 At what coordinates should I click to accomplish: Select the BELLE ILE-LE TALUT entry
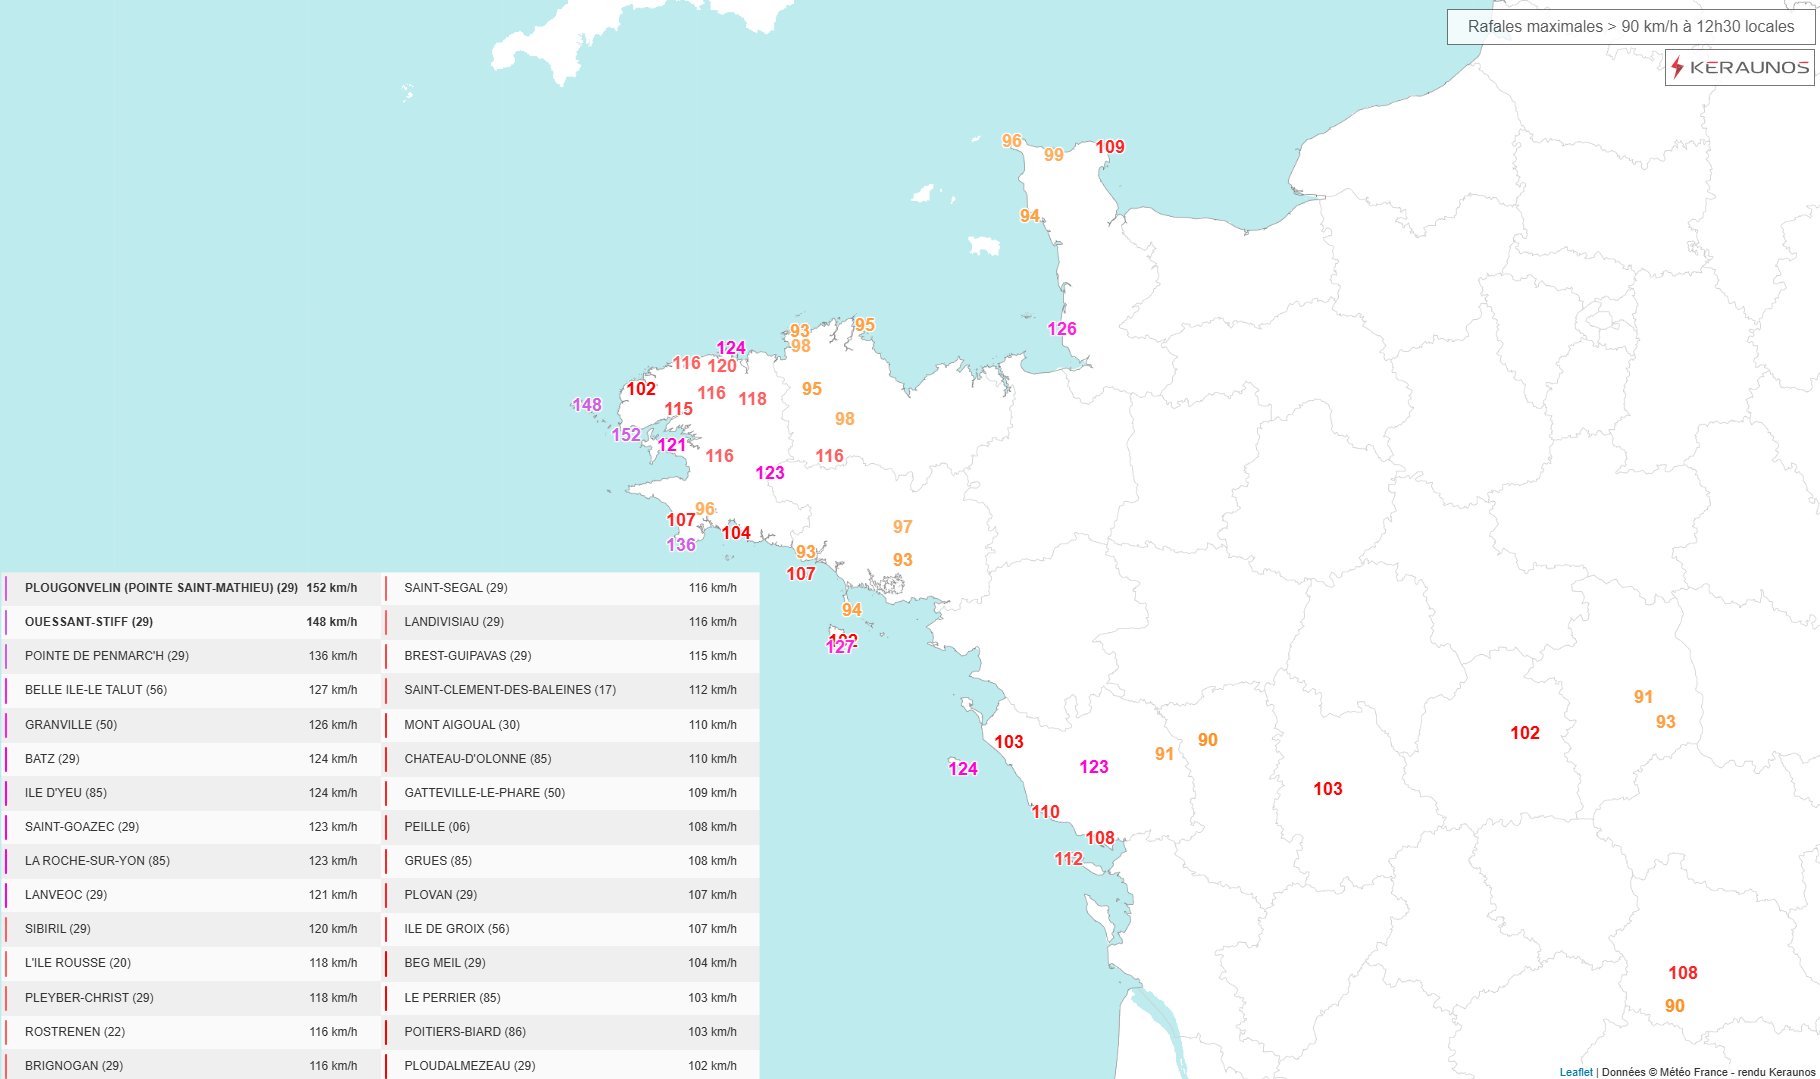point(190,690)
